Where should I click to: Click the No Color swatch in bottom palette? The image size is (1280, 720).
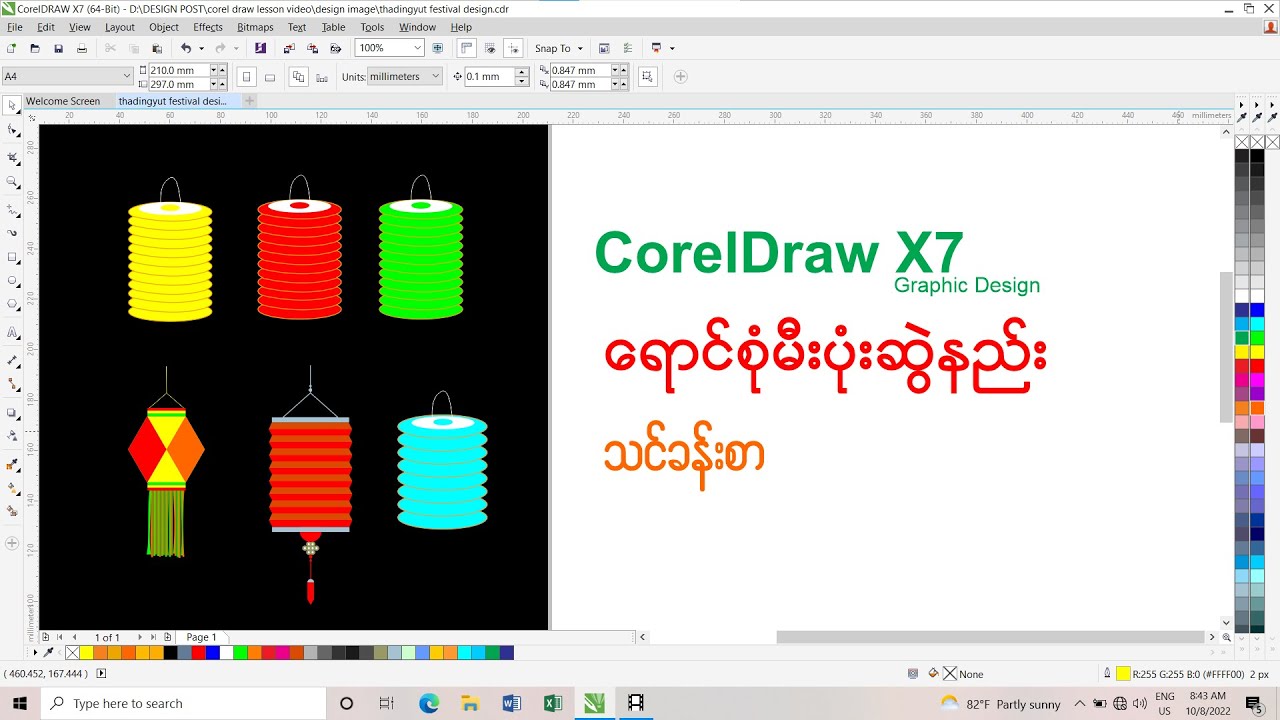72,653
